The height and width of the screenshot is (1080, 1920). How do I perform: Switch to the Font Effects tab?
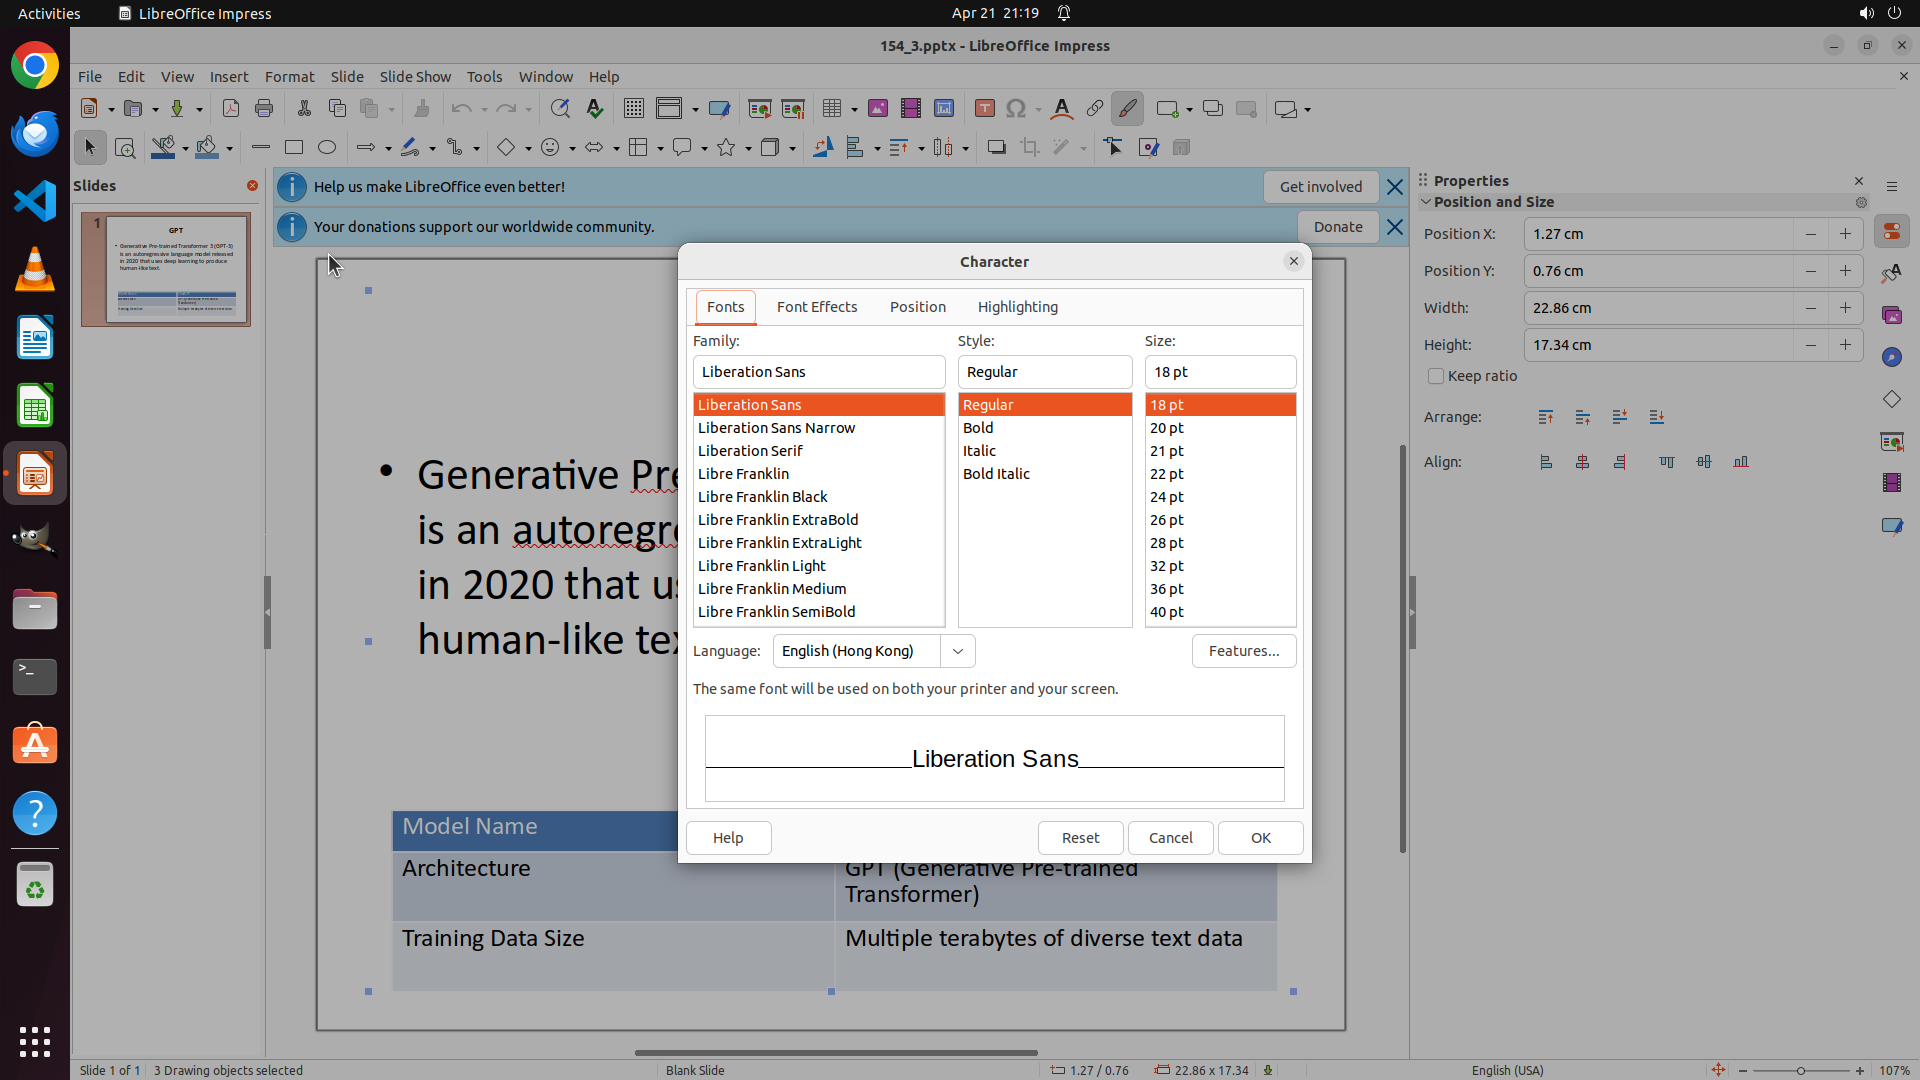[x=816, y=307]
